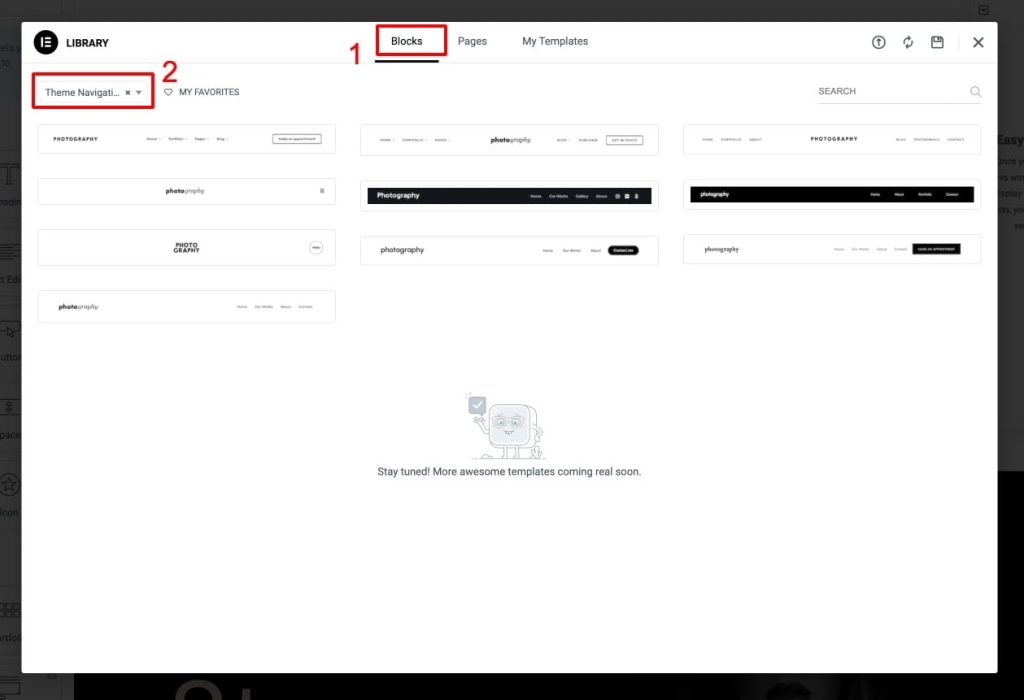Close the Library modal
The image size is (1024, 700).
(x=978, y=42)
